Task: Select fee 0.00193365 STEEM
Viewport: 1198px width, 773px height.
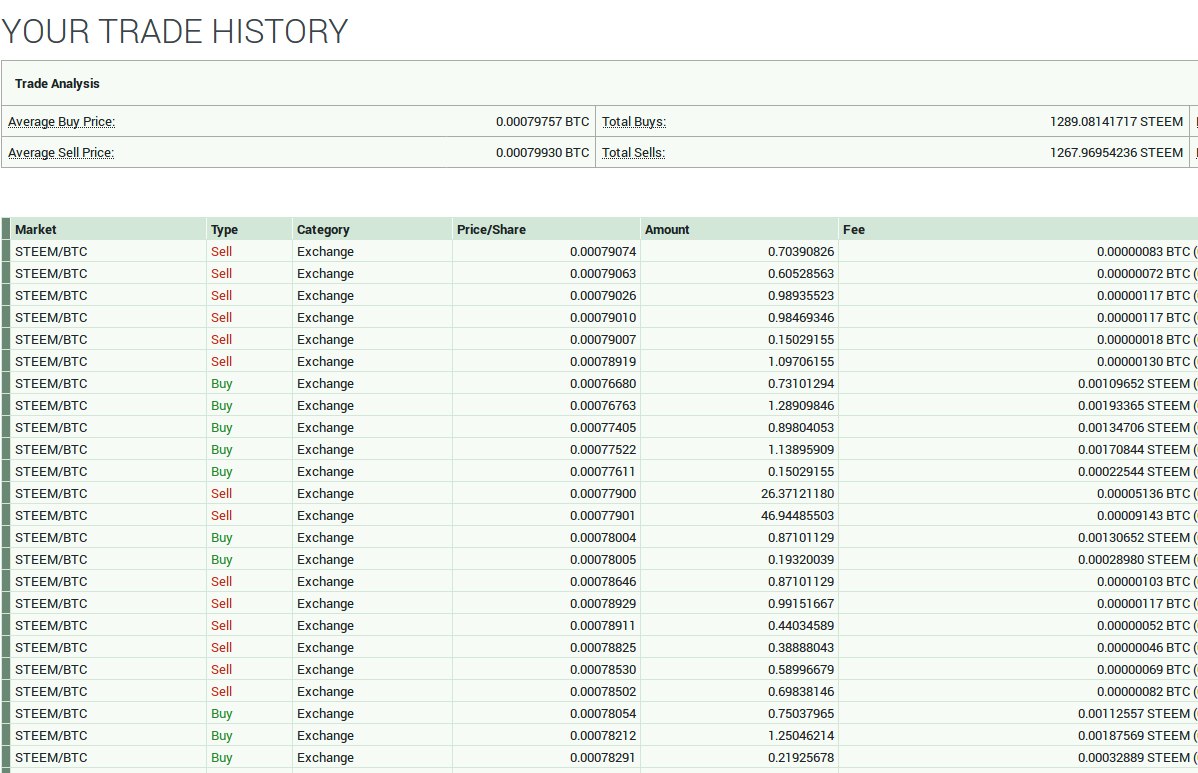Action: click(x=1134, y=406)
